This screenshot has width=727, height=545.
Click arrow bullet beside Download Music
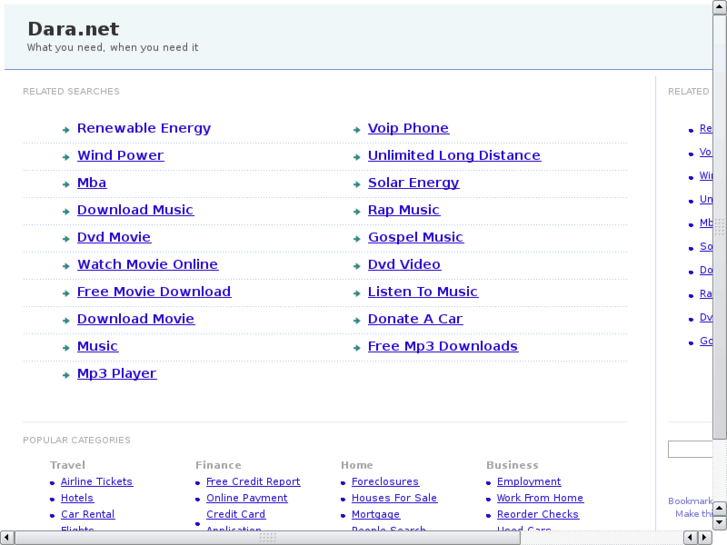tap(66, 212)
